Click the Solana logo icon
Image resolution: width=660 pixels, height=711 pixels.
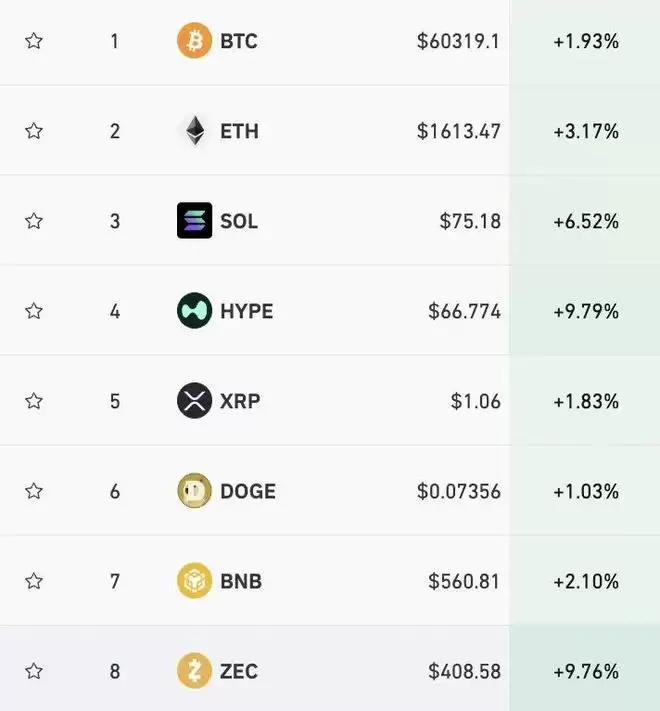[x=194, y=220]
